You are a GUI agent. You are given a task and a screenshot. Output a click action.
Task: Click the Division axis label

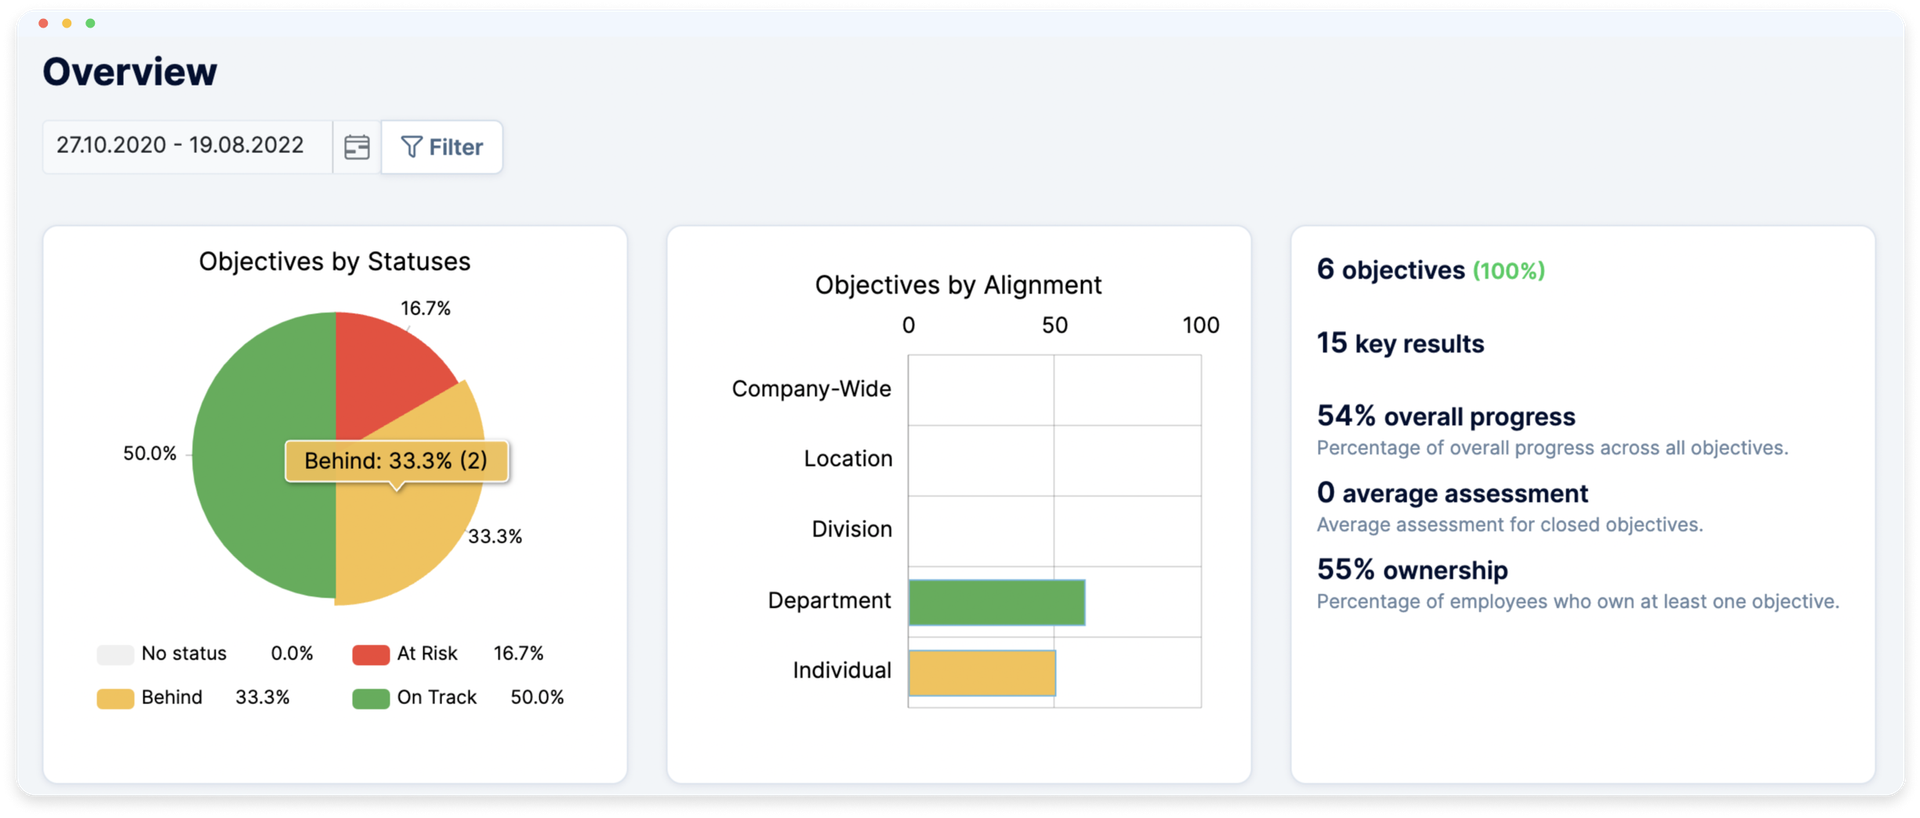(852, 529)
